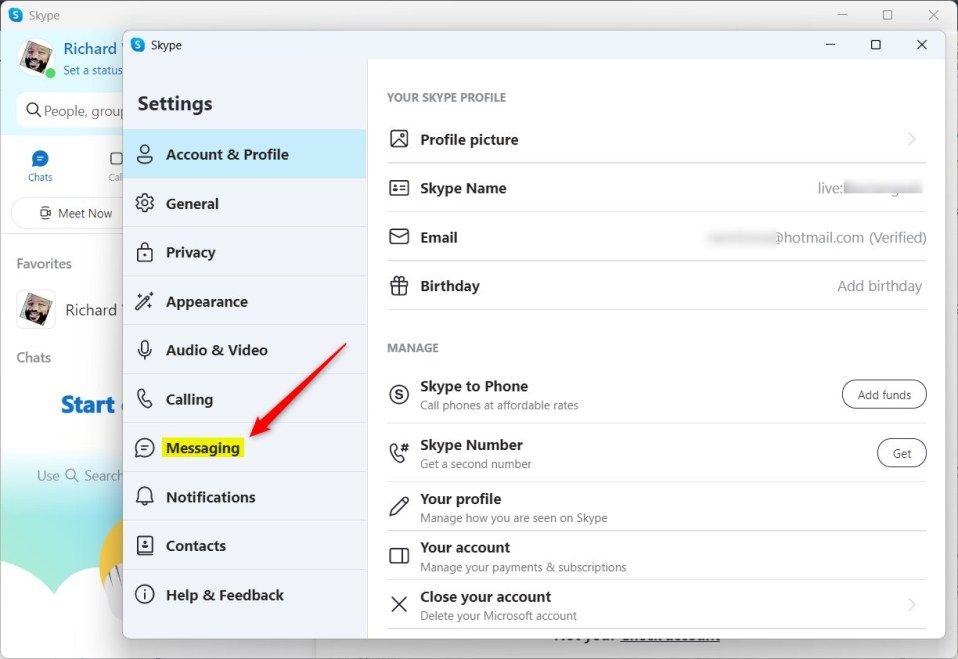Click the Skype Number phone-hash icon
Viewport: 958px width, 659px height.
point(399,453)
